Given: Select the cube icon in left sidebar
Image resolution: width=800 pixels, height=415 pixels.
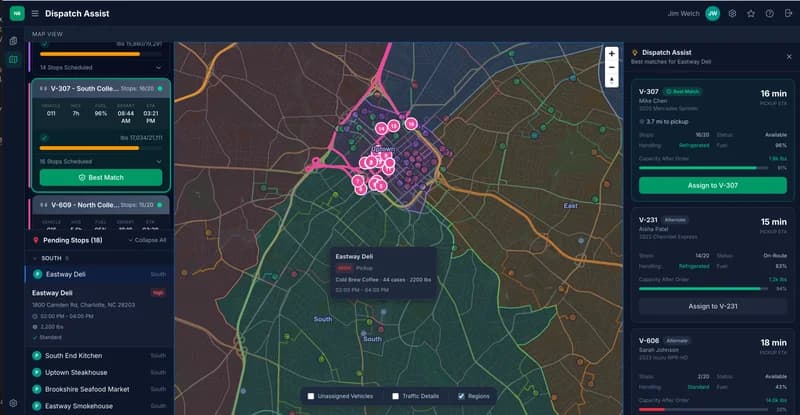Looking at the screenshot, I should coord(13,41).
